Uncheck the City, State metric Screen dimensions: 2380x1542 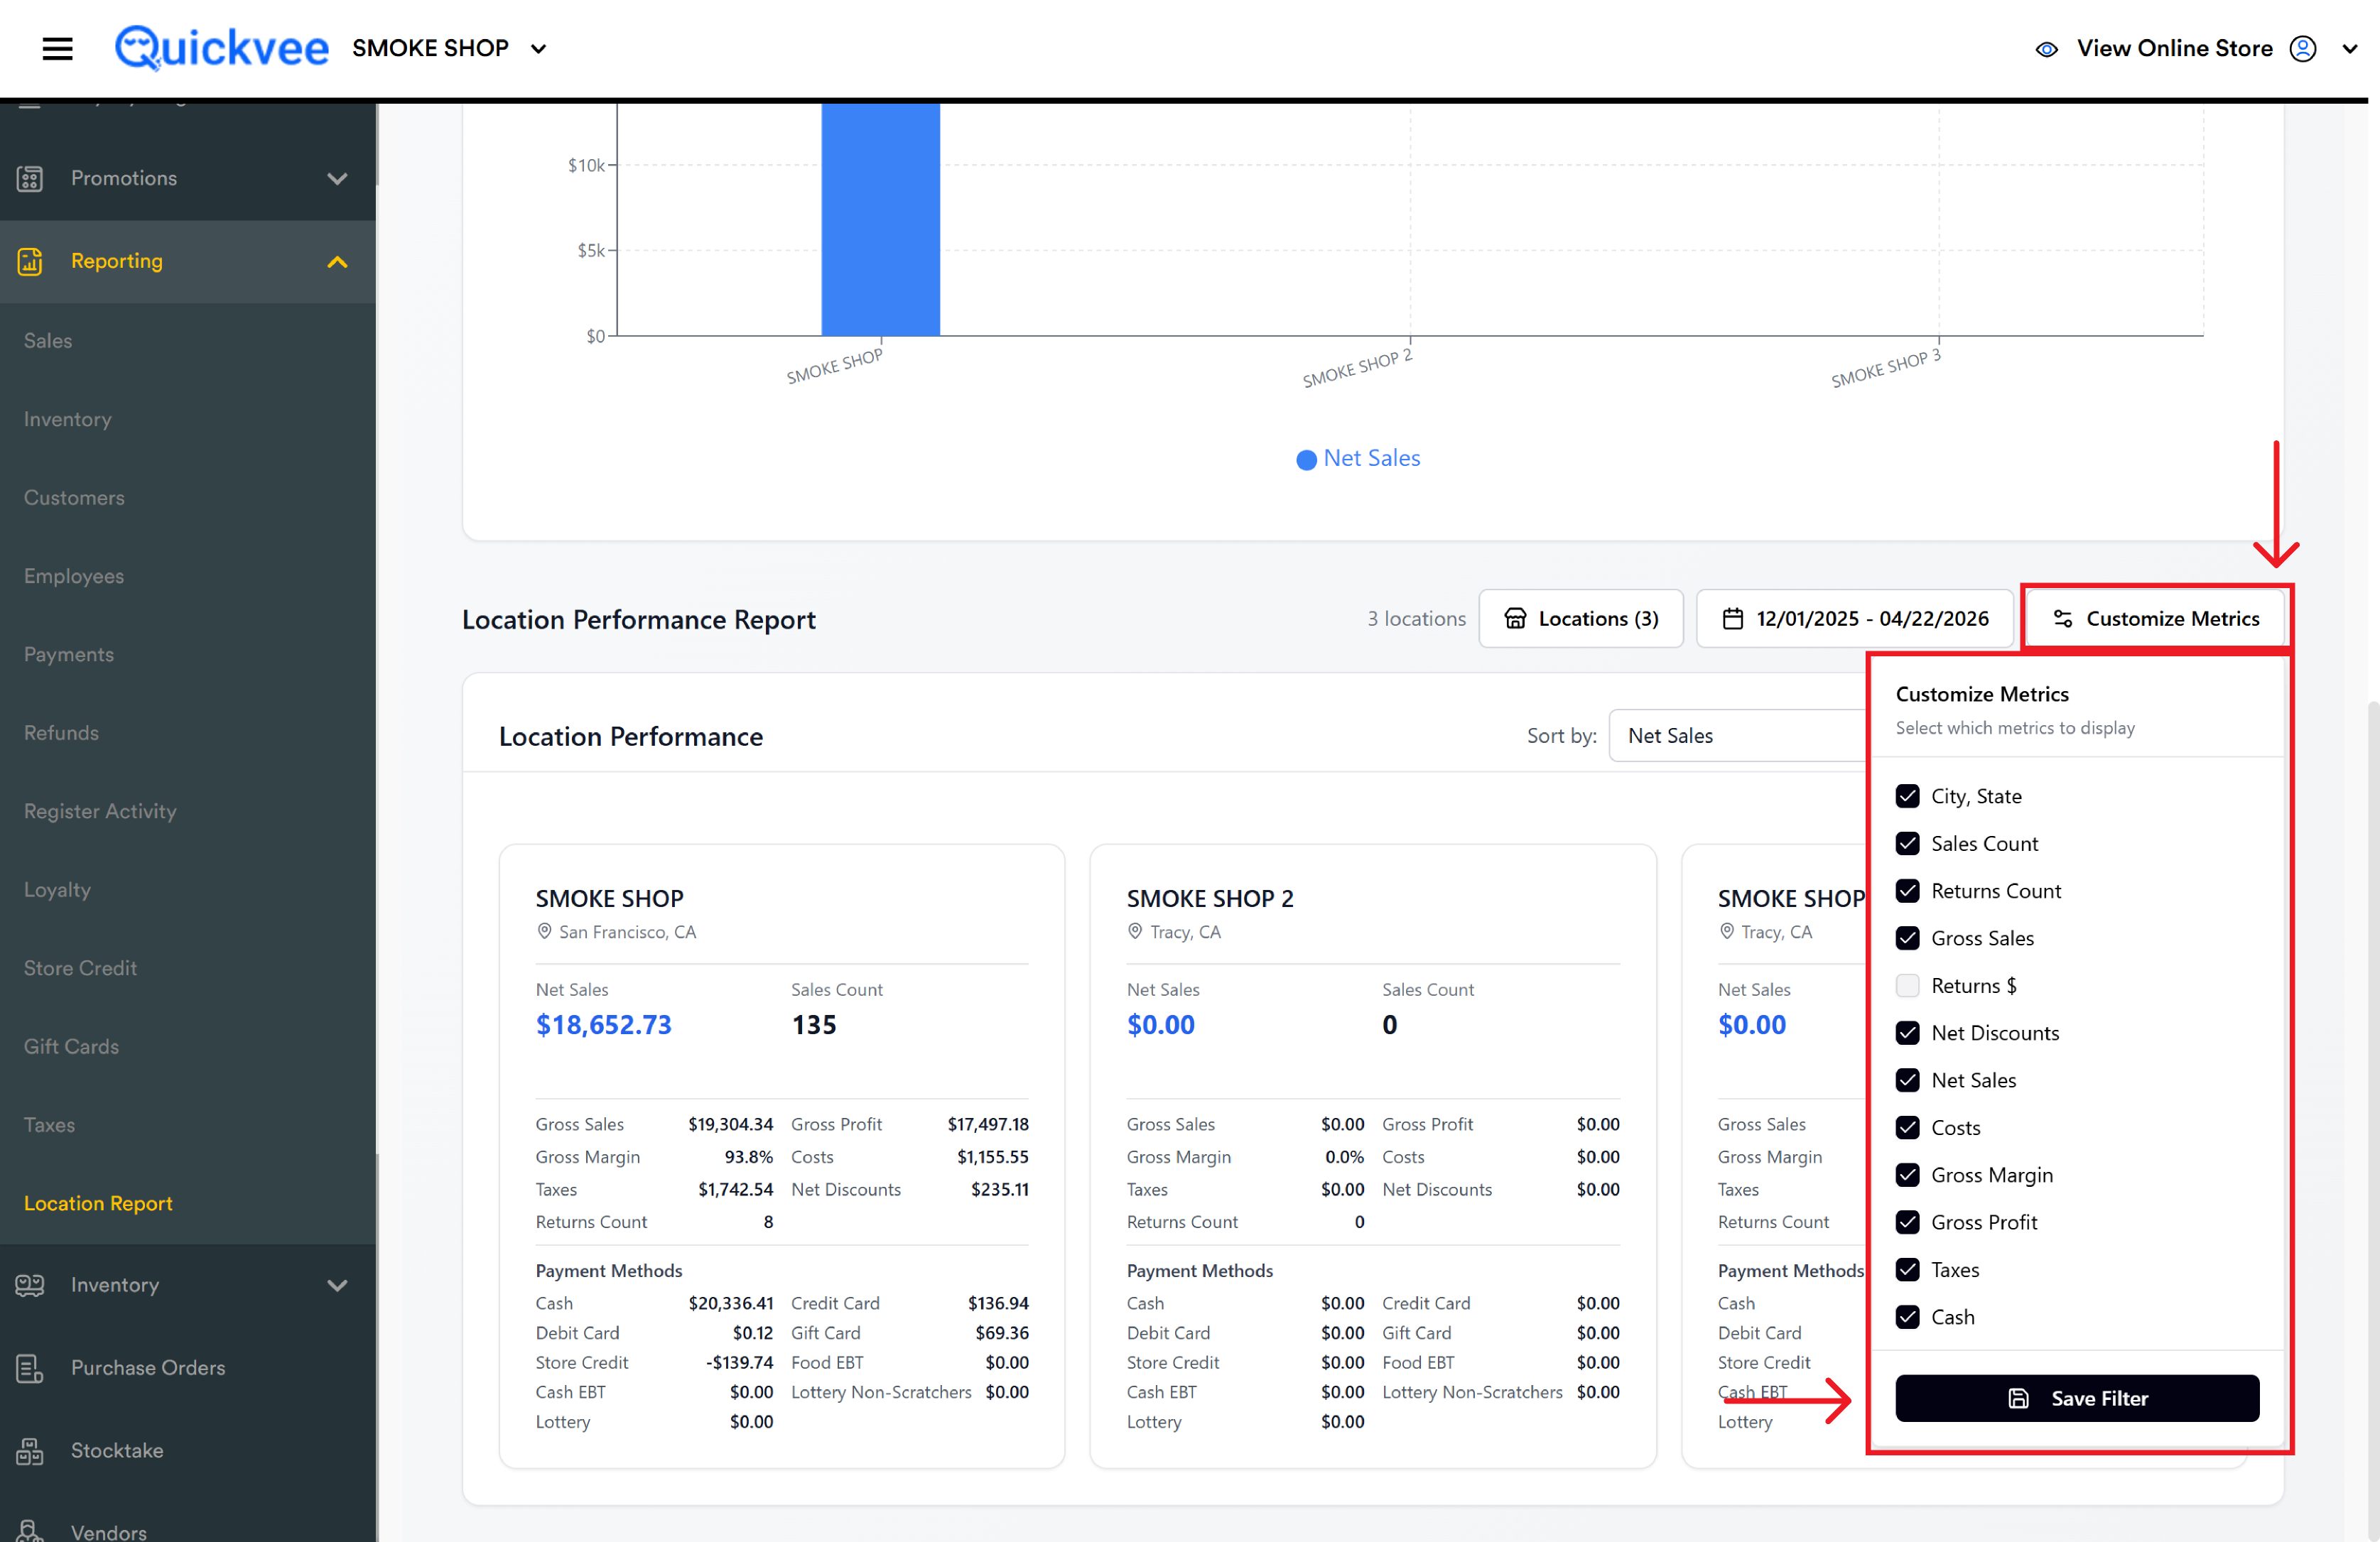[x=1907, y=796]
